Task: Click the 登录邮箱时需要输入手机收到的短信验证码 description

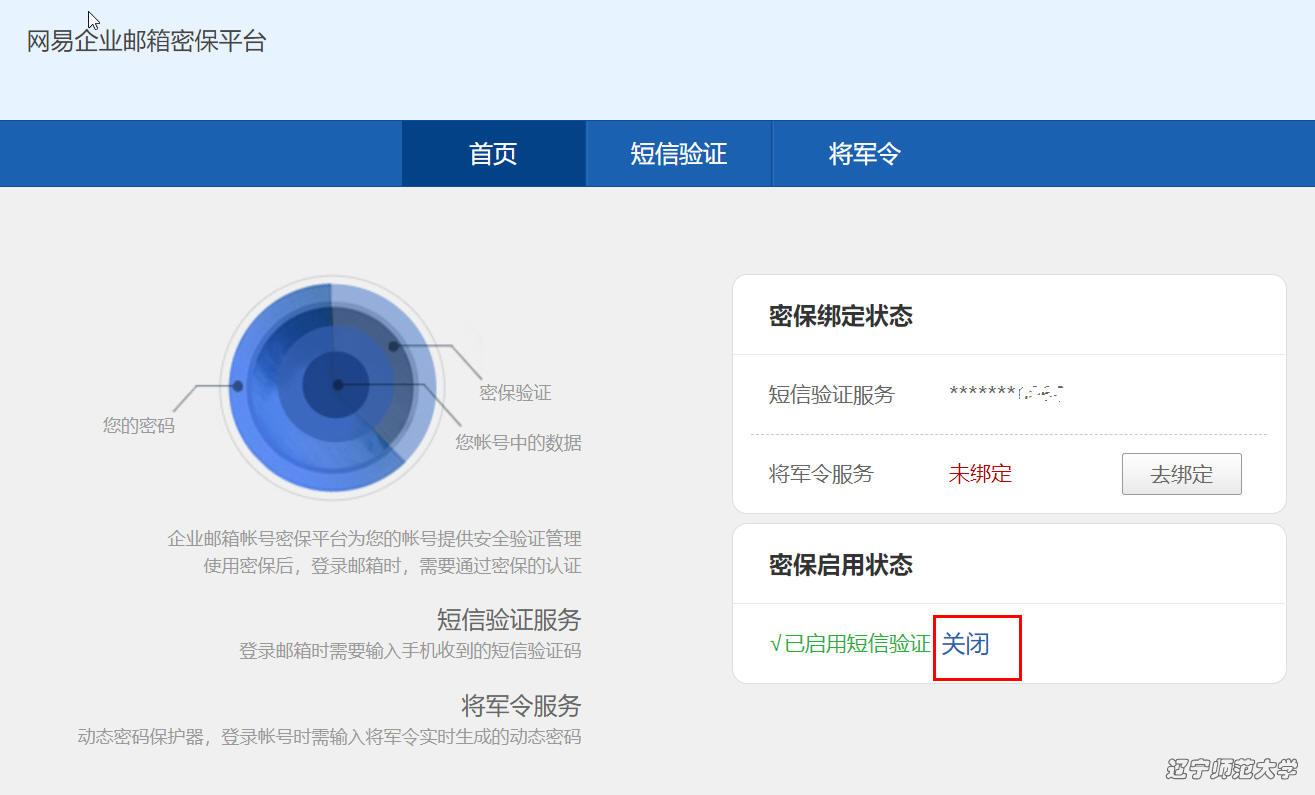Action: (410, 651)
